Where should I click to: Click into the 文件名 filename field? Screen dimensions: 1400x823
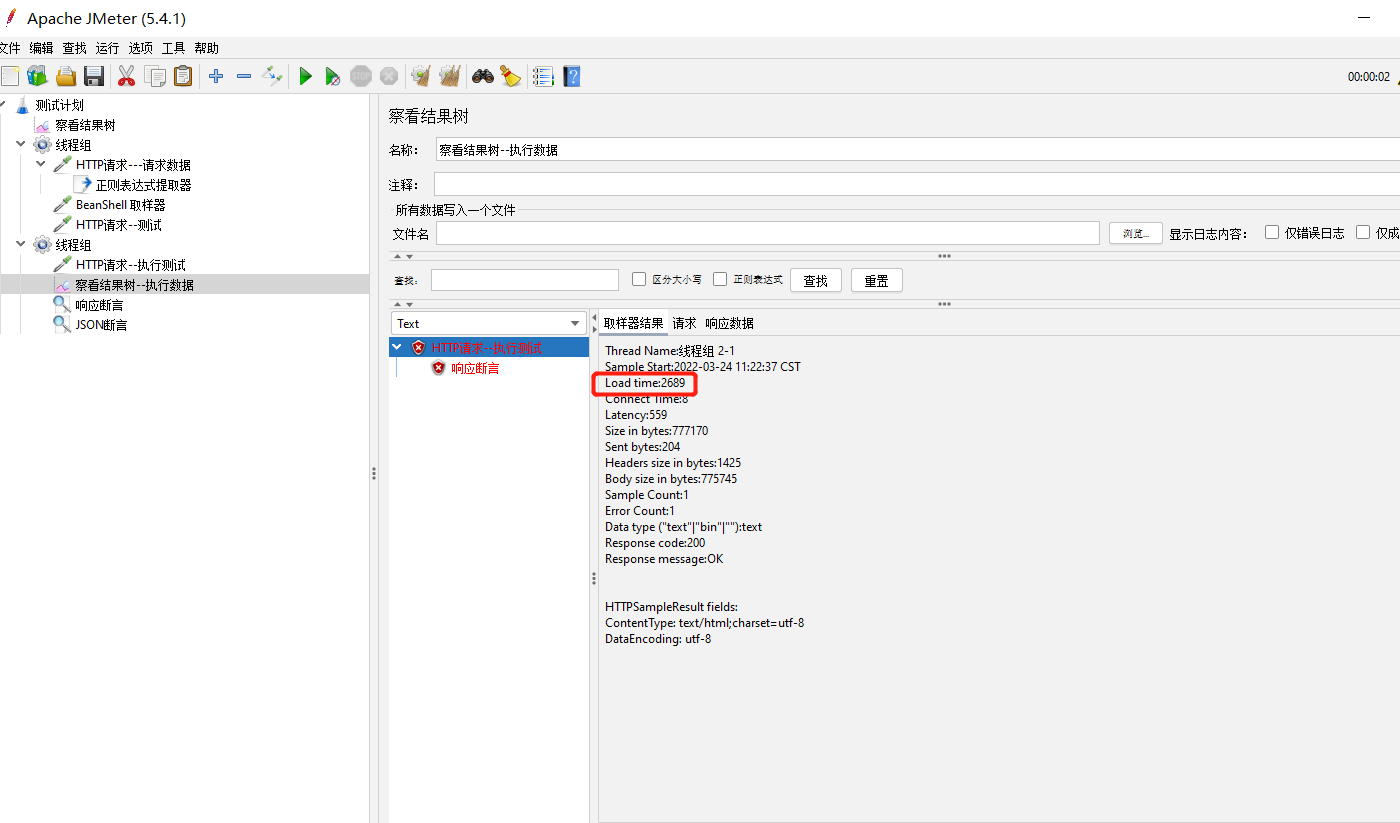point(768,233)
